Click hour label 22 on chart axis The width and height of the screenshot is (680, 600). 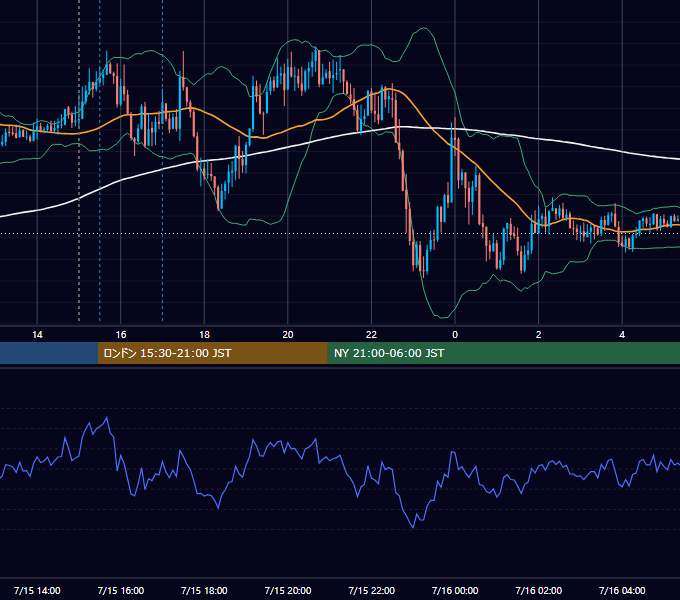(x=372, y=335)
